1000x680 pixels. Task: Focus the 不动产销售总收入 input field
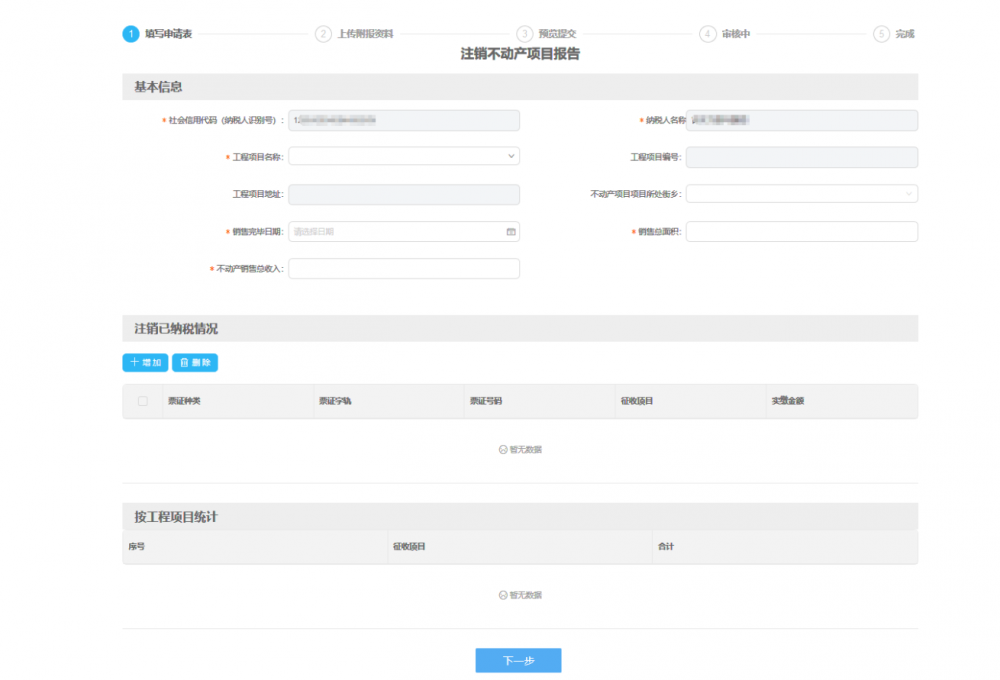pyautogui.click(x=404, y=269)
